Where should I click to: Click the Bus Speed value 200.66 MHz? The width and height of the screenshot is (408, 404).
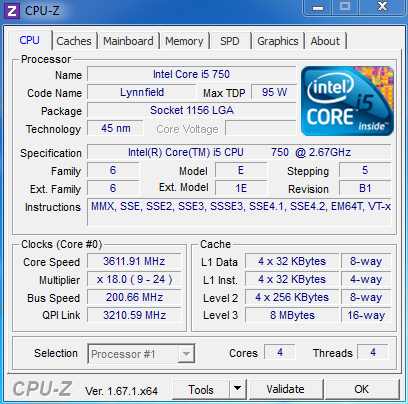[134, 297]
